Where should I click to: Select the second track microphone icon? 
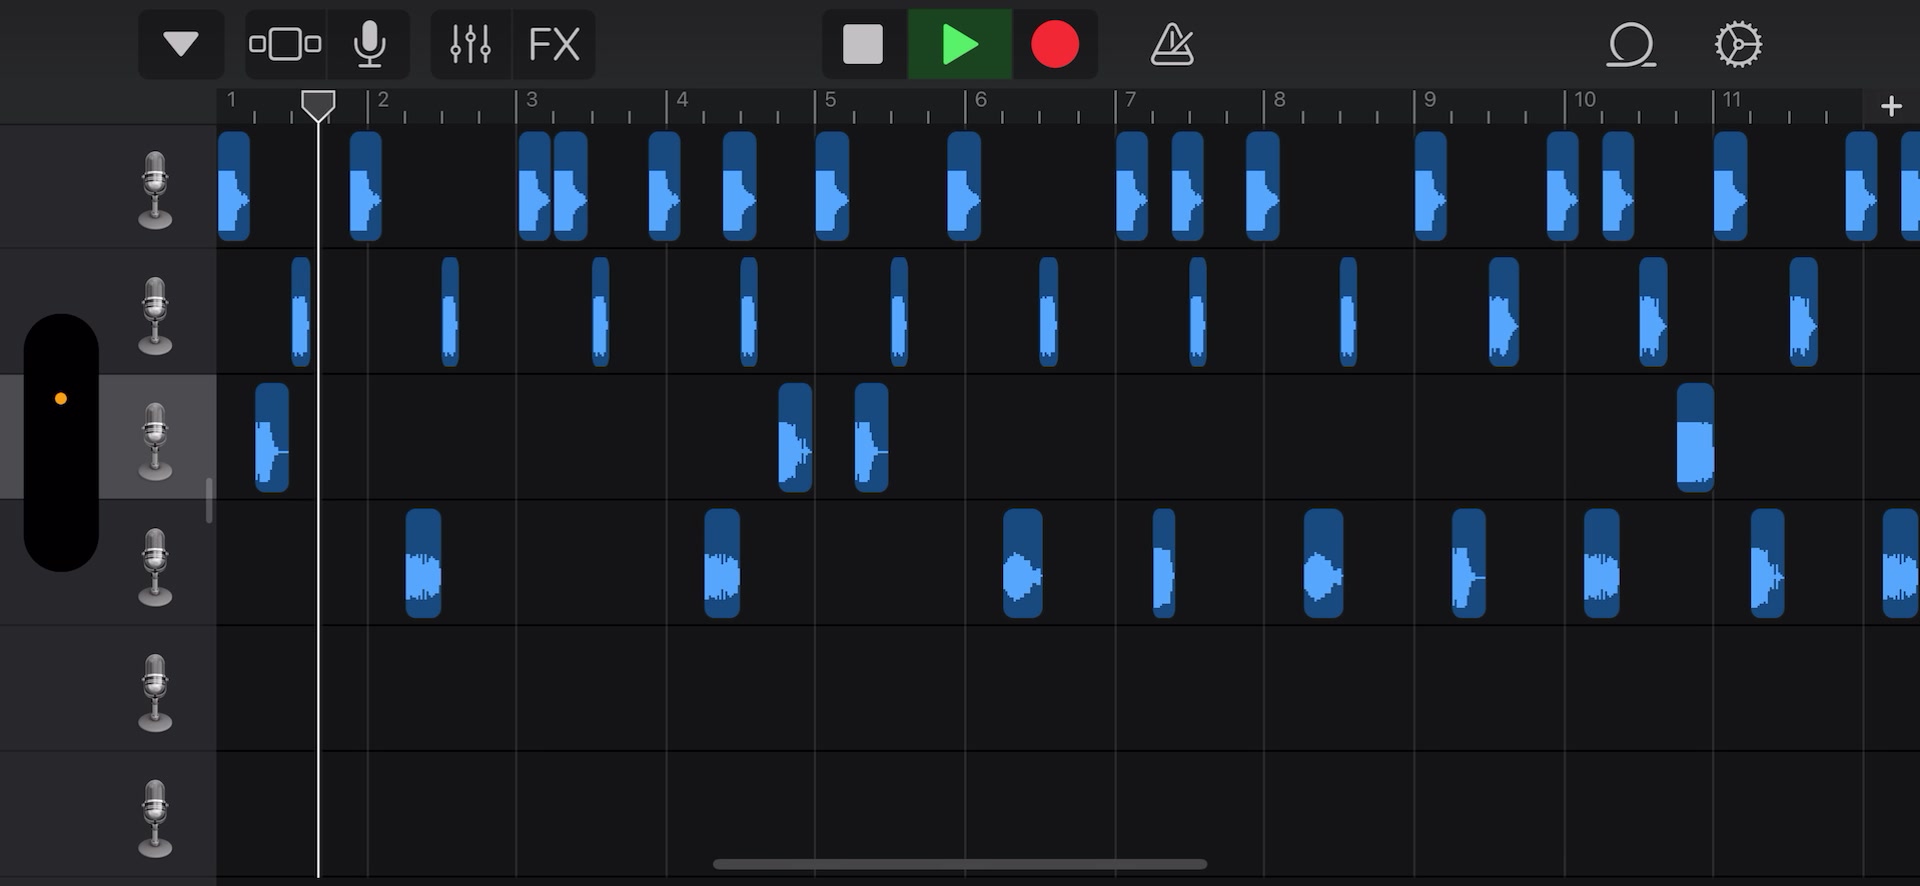[155, 316]
